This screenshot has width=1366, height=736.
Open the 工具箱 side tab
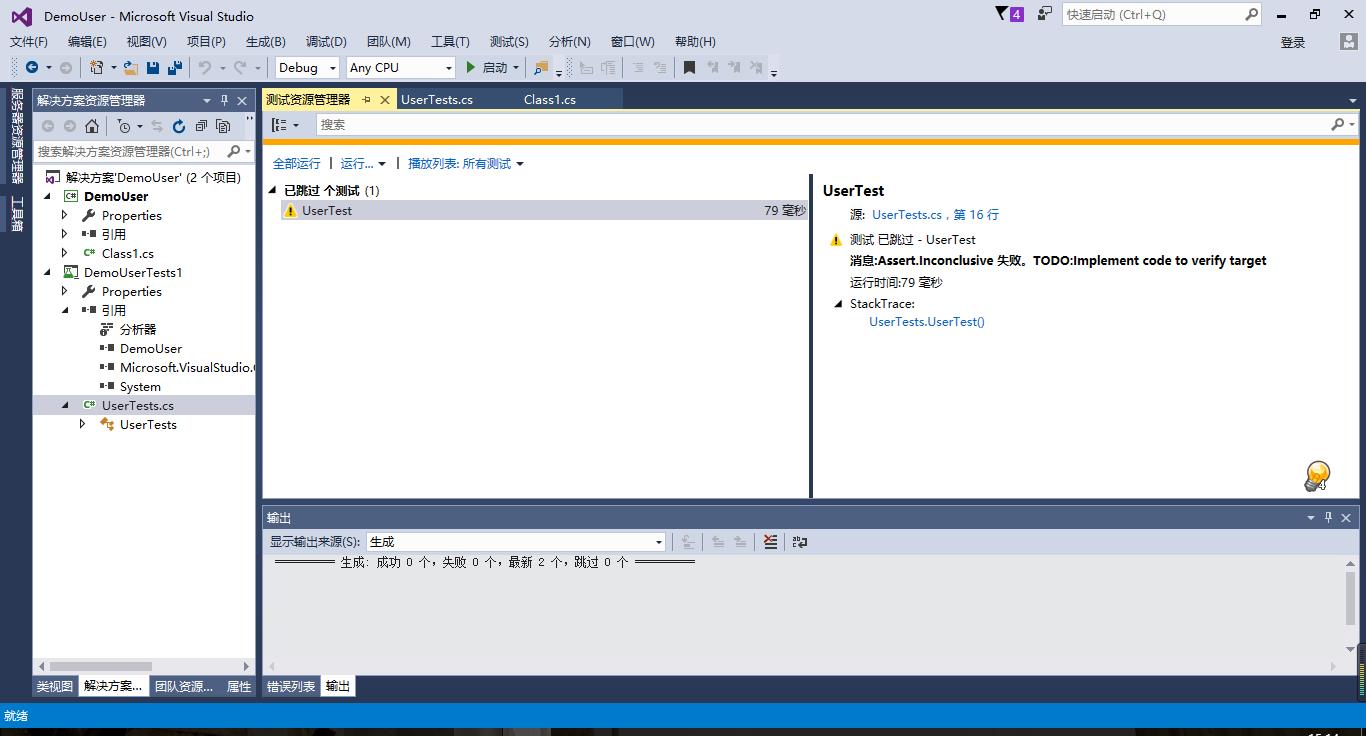pos(17,214)
